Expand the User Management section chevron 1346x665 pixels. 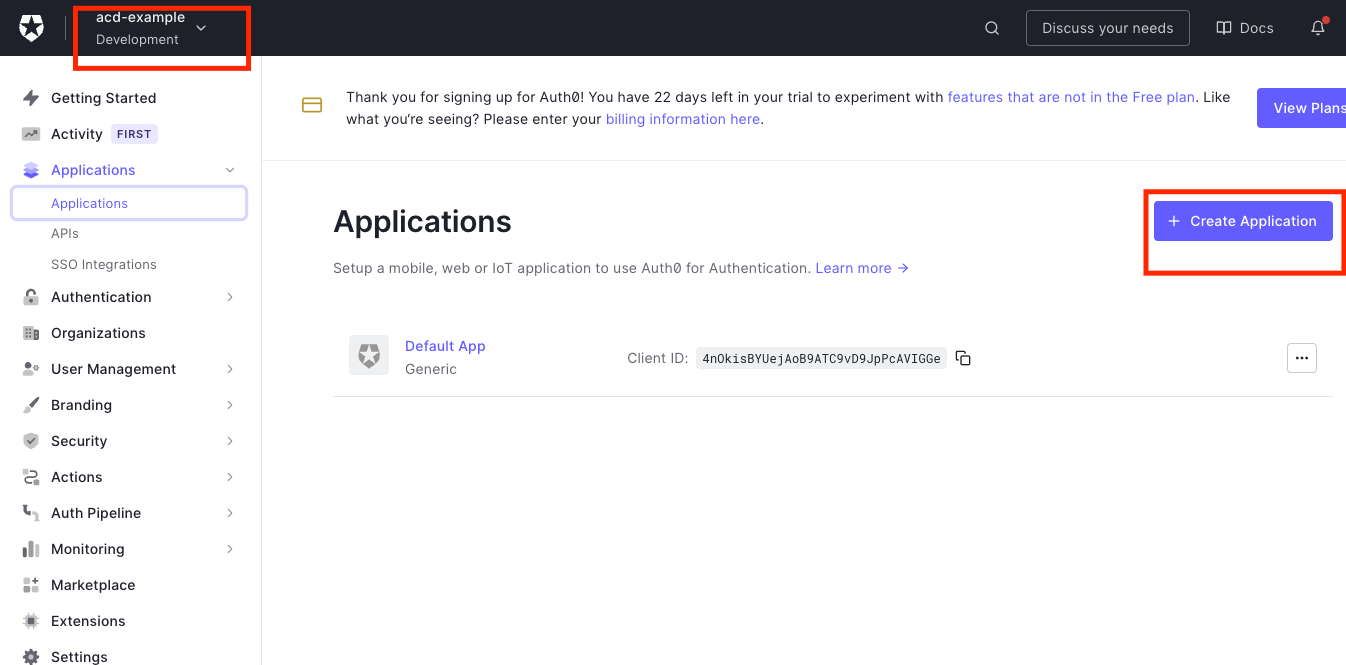coord(230,369)
